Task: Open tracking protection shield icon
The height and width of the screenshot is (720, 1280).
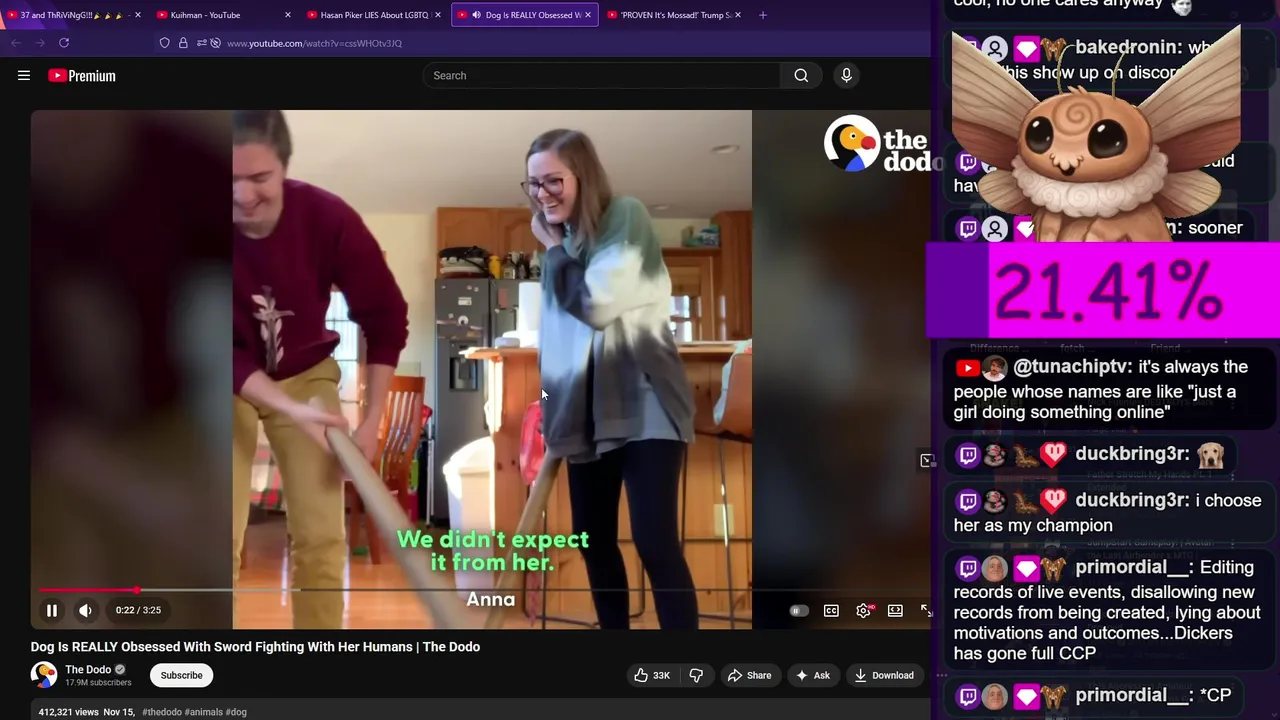Action: coord(165,43)
